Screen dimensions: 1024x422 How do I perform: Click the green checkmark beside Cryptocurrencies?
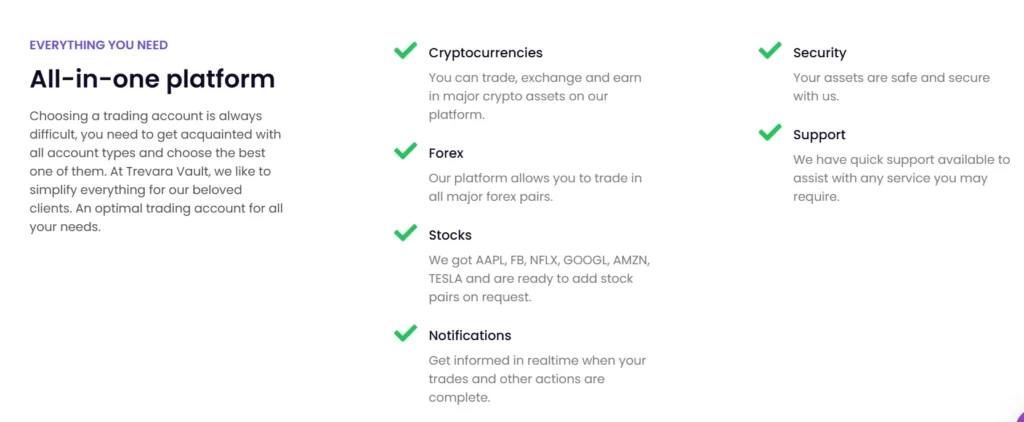click(405, 51)
